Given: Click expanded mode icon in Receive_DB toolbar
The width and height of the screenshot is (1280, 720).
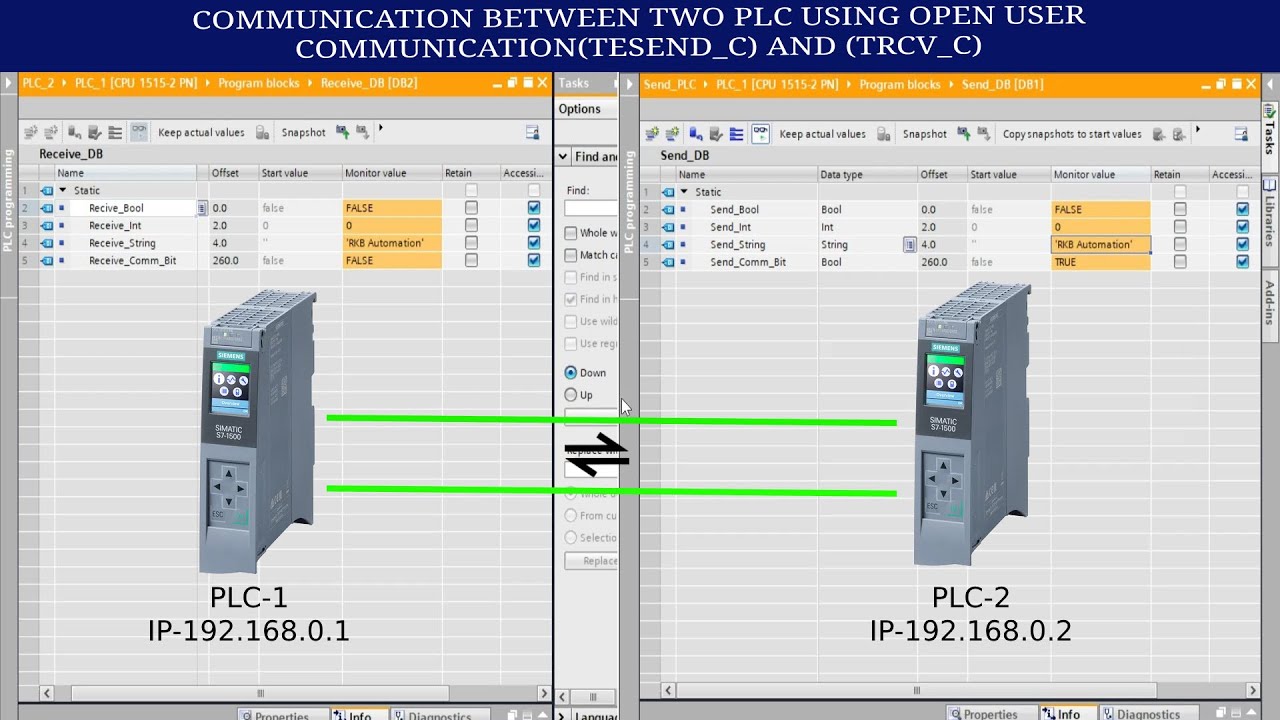Looking at the screenshot, I should click(x=115, y=132).
